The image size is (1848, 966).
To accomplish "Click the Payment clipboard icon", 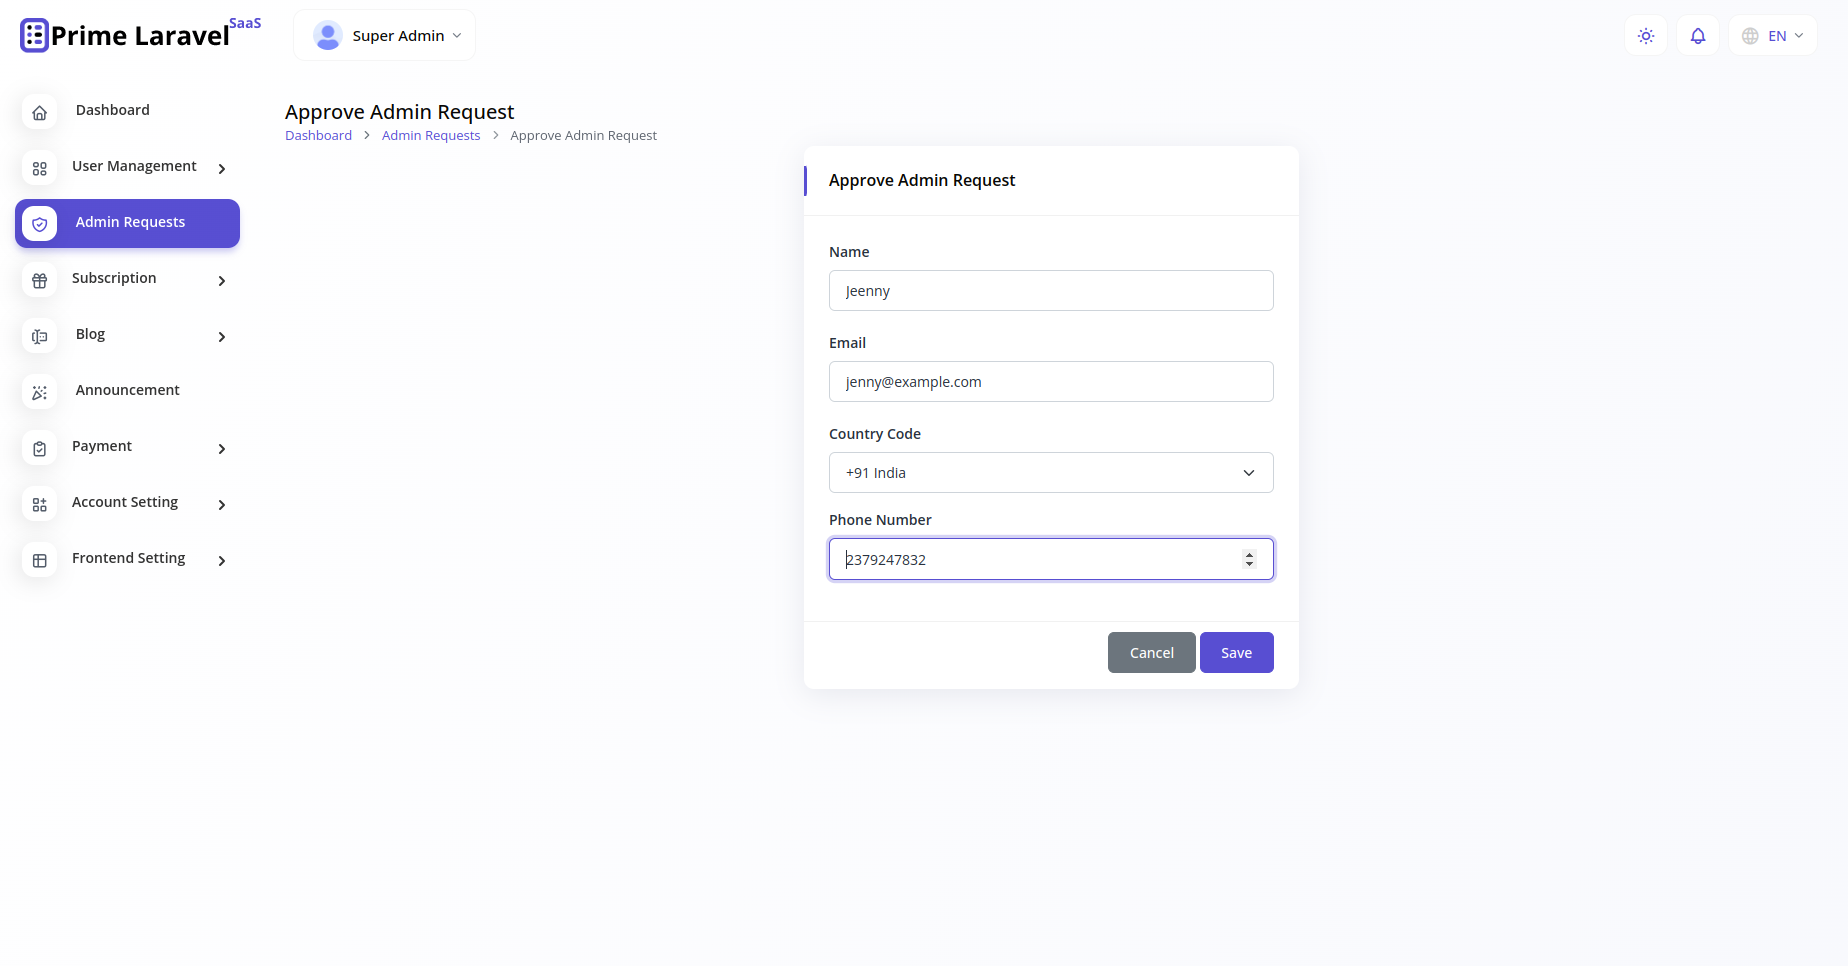I will click(x=39, y=448).
